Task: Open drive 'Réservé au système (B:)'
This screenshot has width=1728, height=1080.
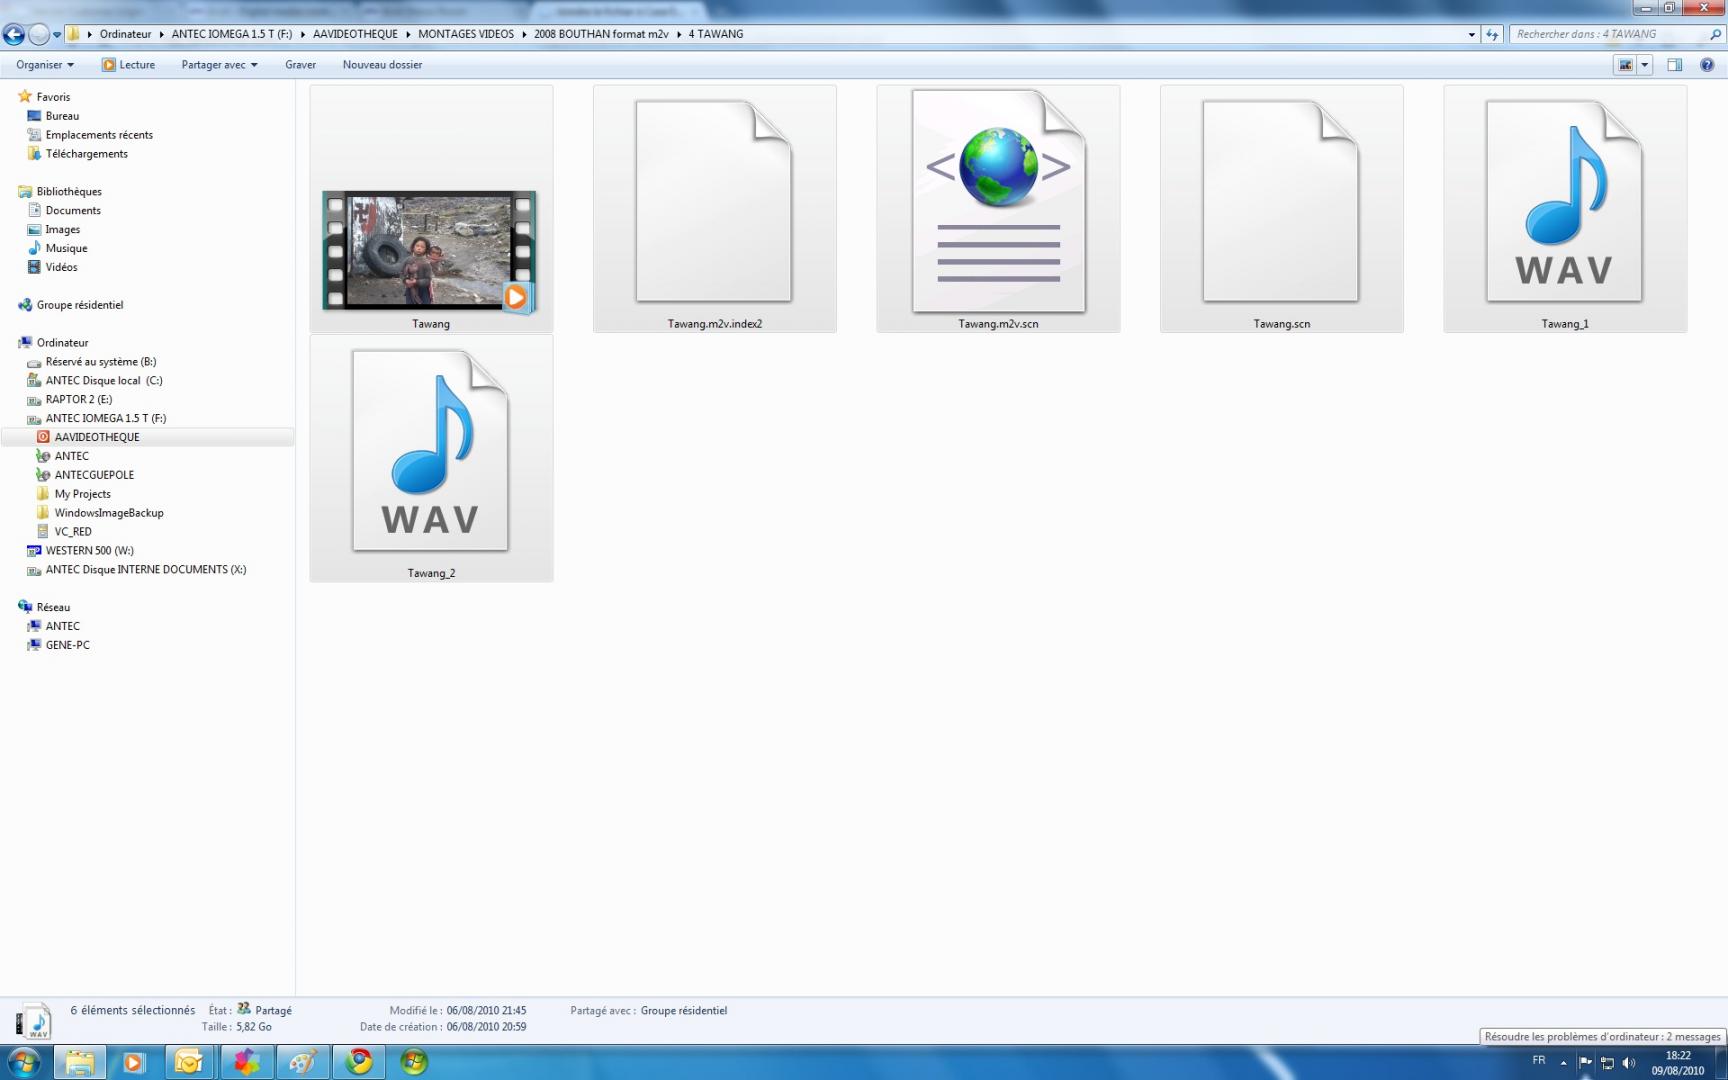Action: pyautogui.click(x=100, y=362)
